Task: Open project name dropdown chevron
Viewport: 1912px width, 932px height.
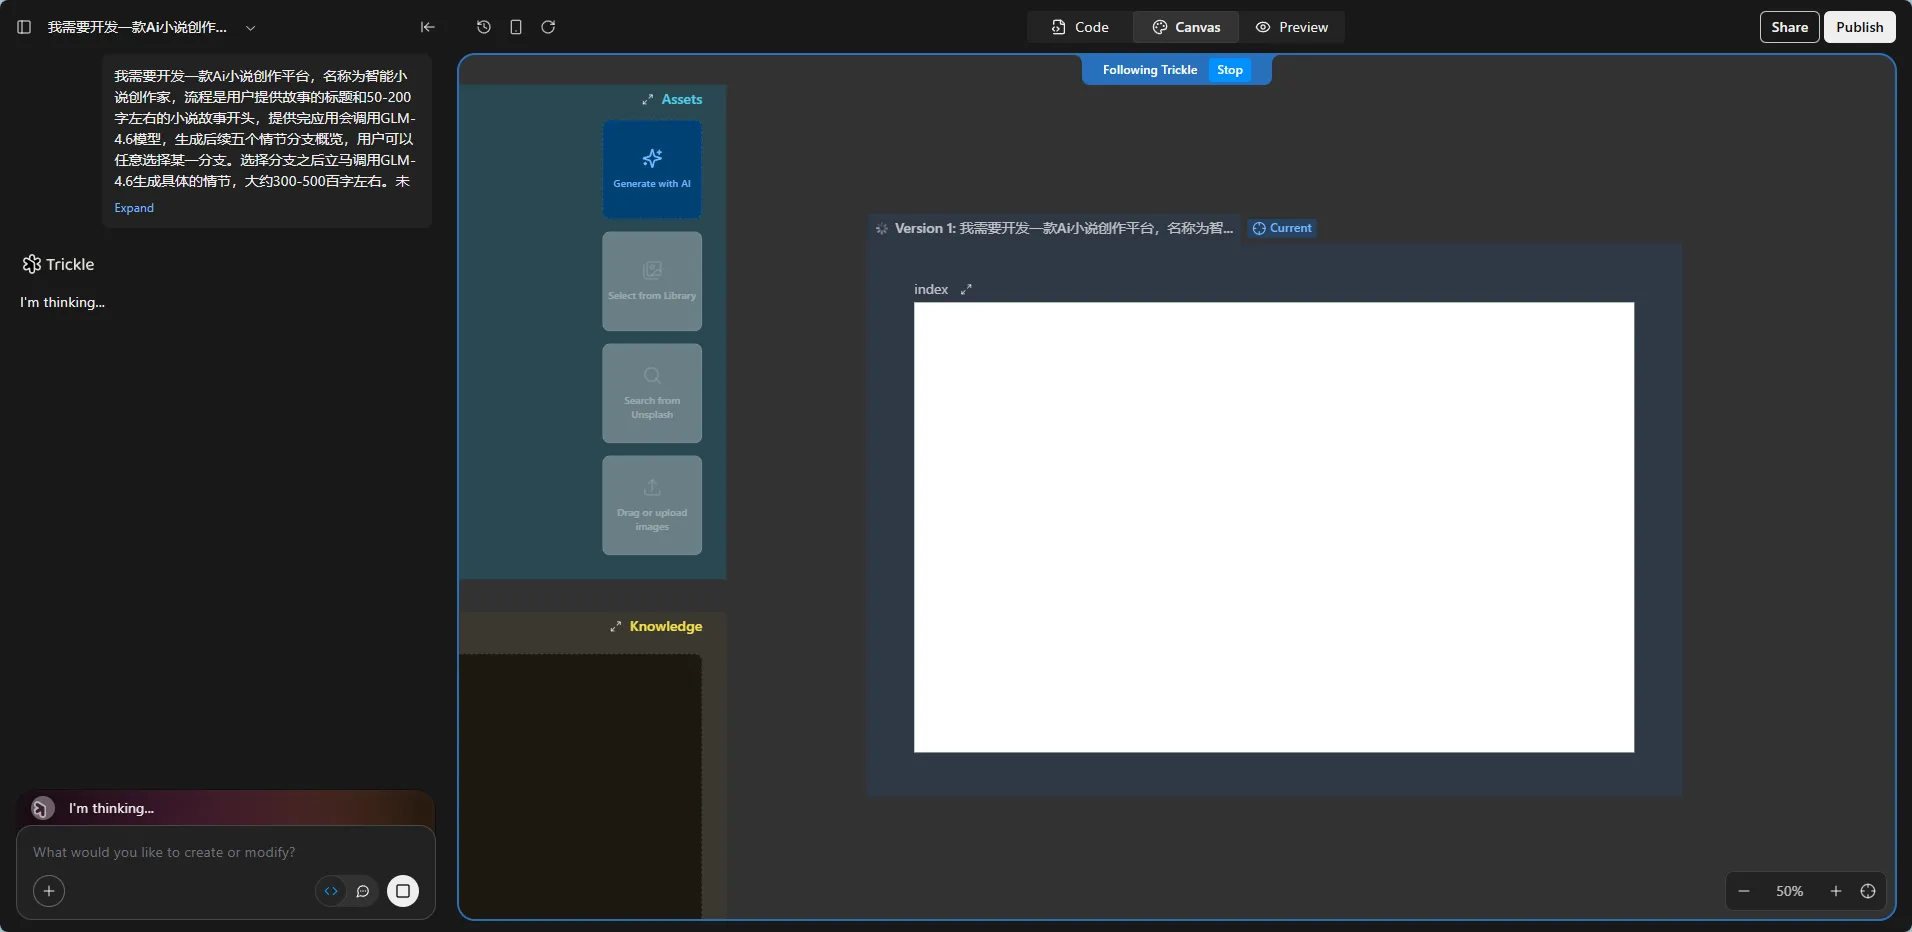Action: [x=251, y=28]
